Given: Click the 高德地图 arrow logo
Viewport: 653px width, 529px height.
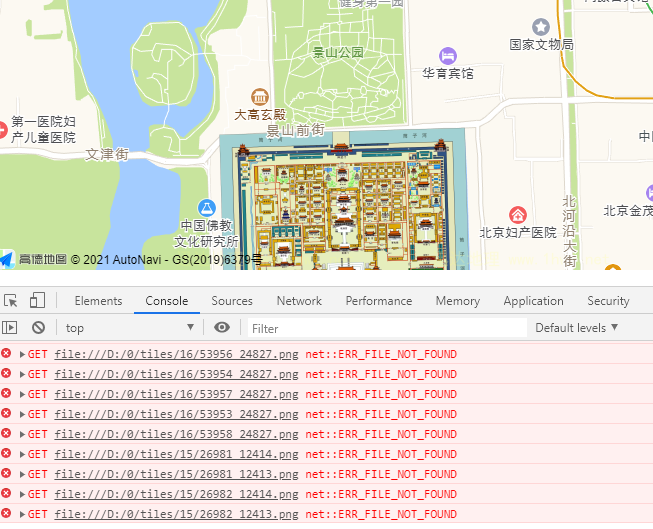Looking at the screenshot, I should click(7, 259).
